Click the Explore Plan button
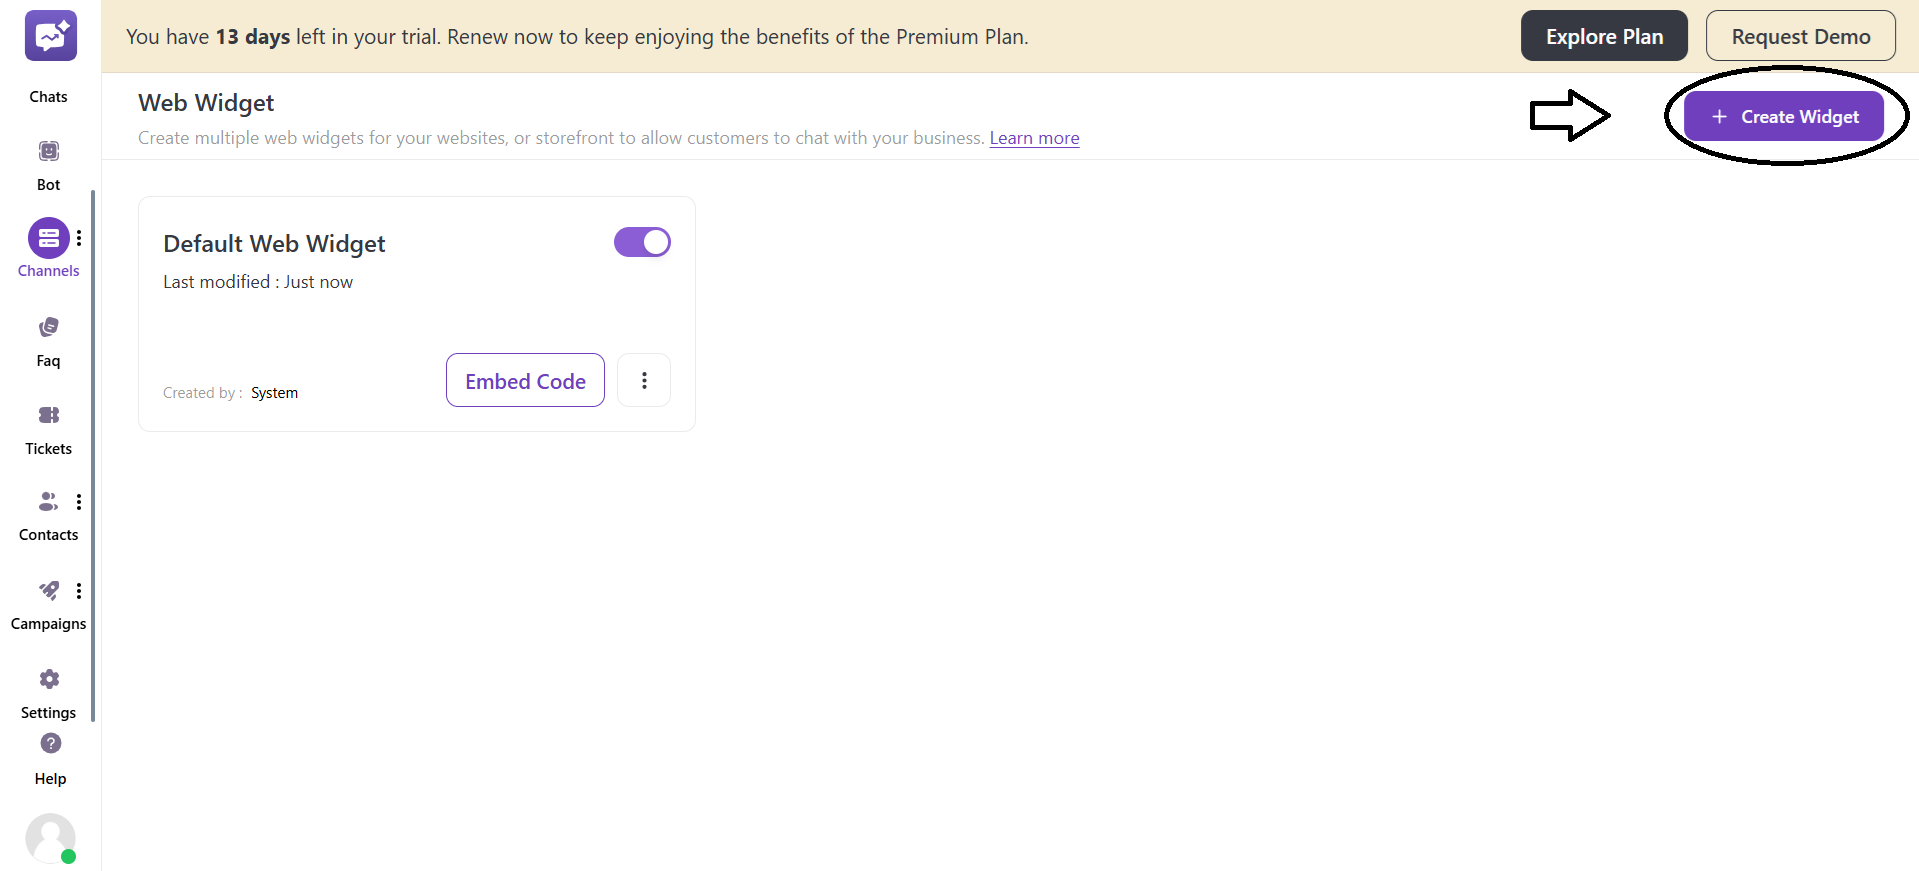 1603,35
